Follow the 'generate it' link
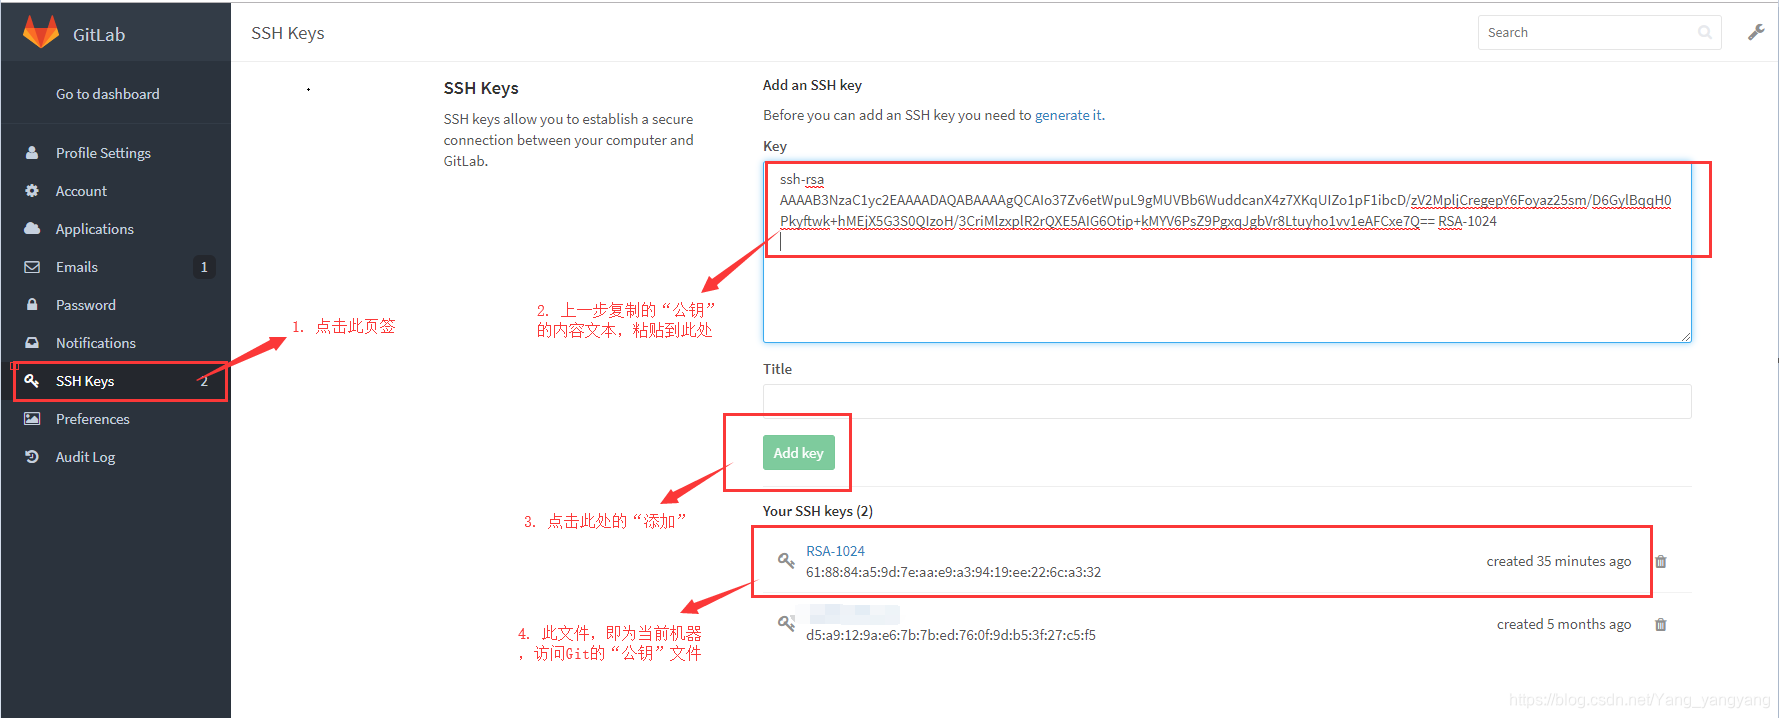 pos(1068,115)
